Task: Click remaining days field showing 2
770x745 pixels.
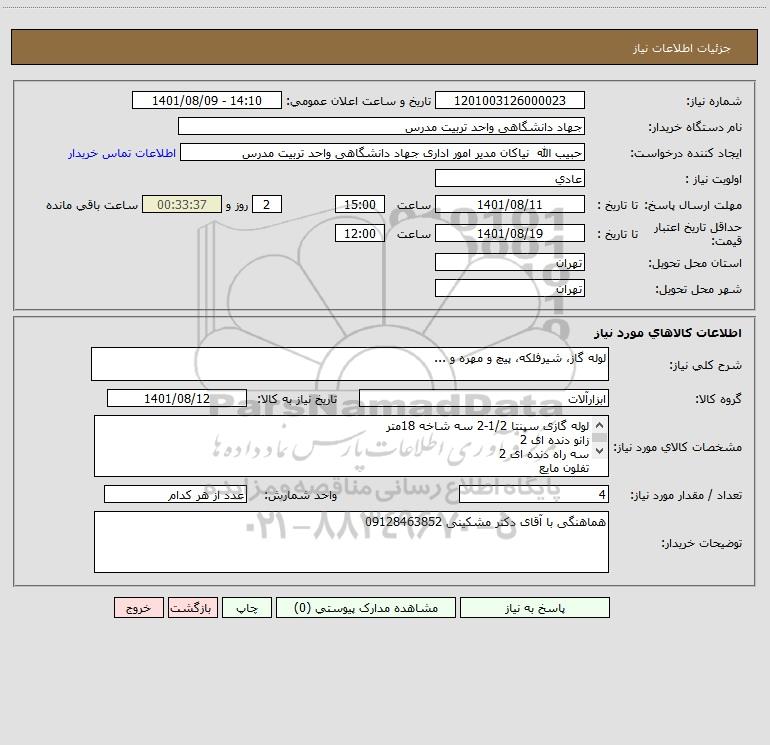Action: tap(267, 204)
